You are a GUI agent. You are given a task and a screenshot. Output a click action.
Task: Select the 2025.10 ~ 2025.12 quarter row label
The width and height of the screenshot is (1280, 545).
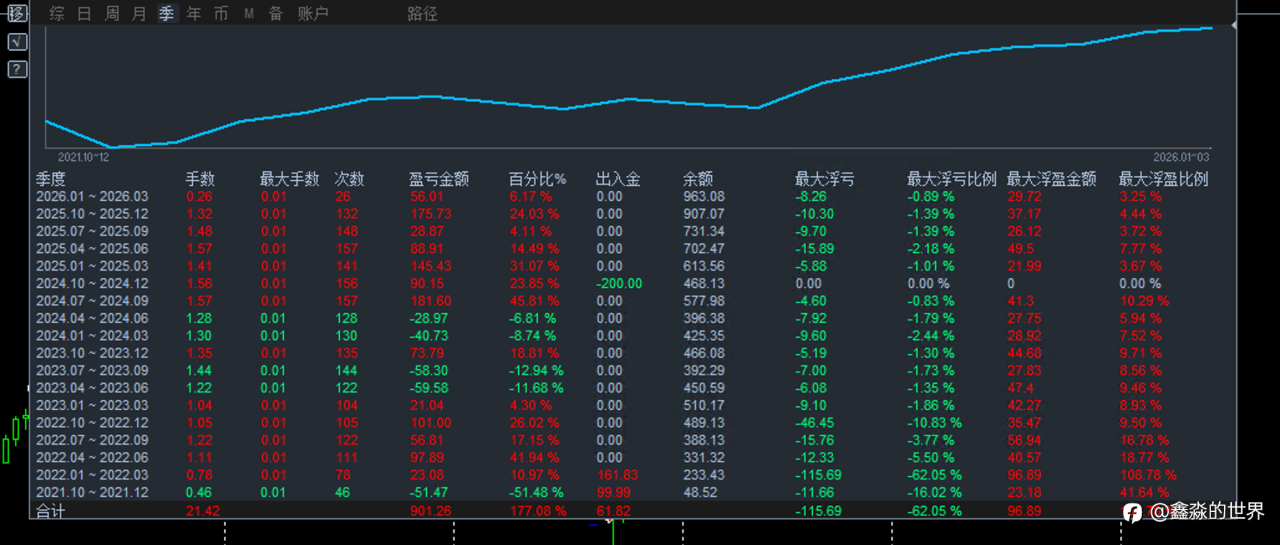pos(92,214)
